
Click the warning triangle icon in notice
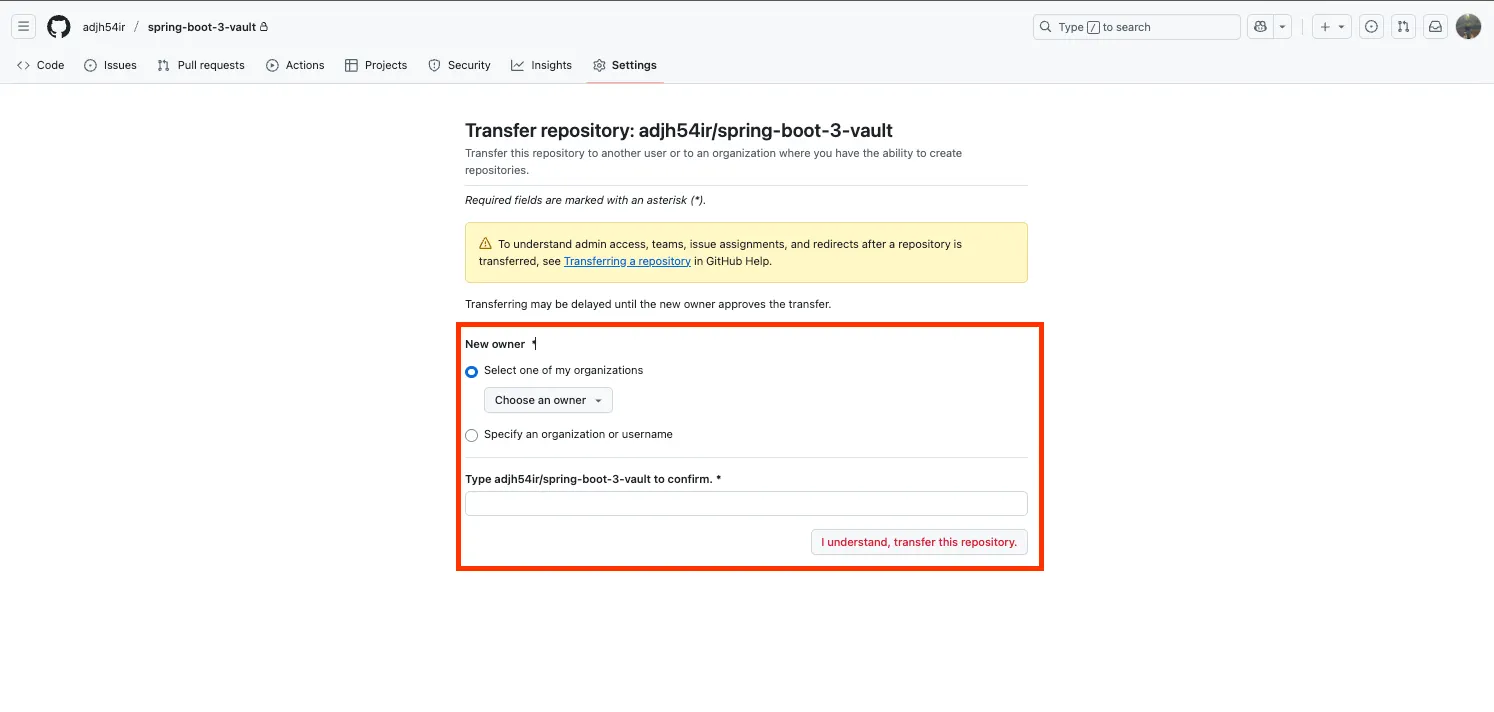coord(485,243)
